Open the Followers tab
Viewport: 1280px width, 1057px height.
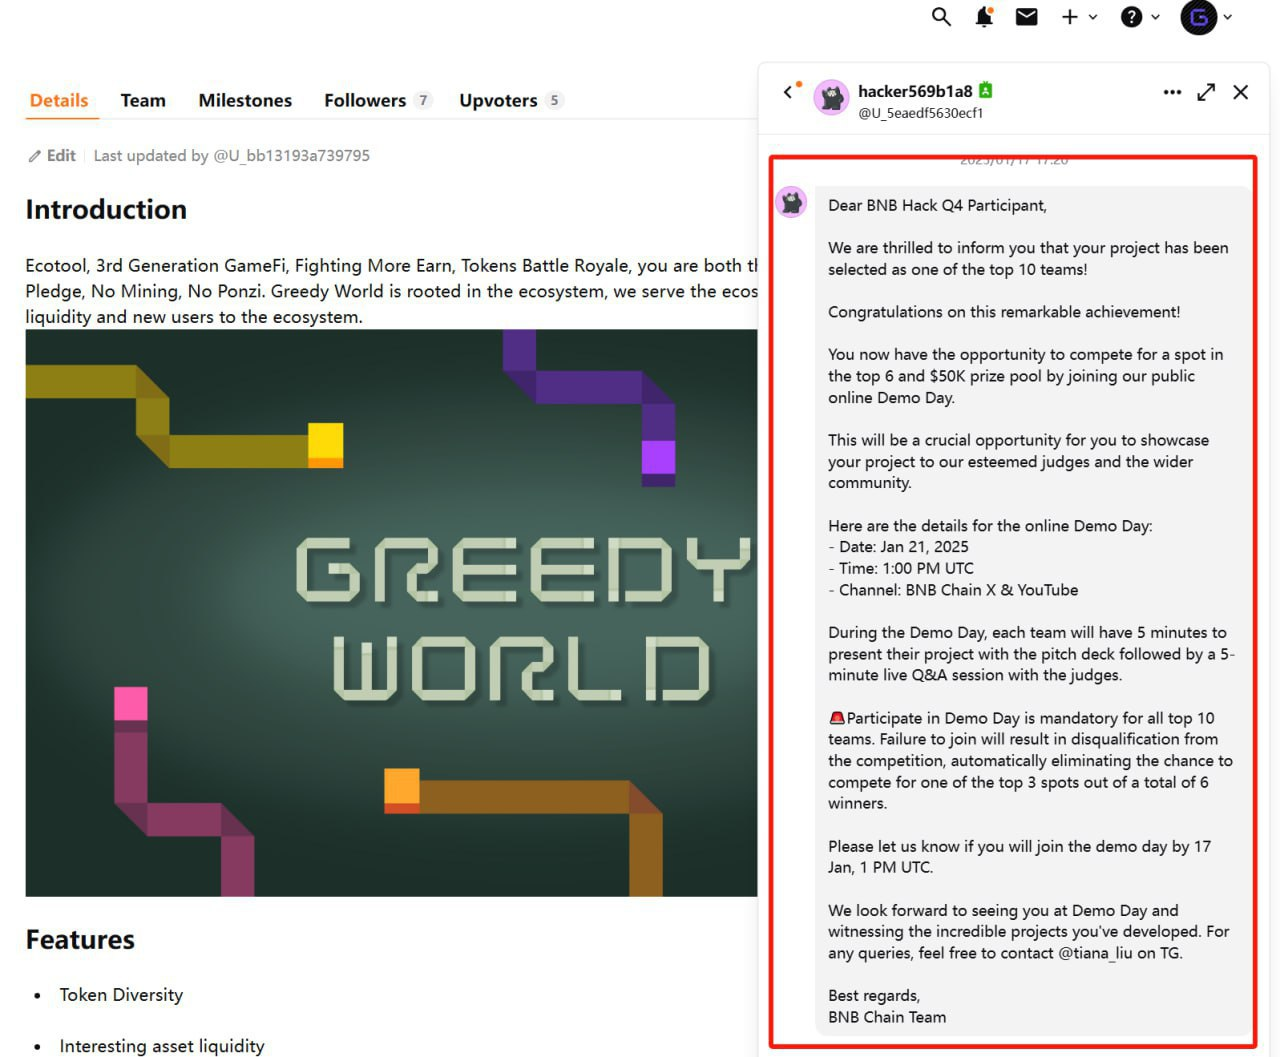(365, 100)
